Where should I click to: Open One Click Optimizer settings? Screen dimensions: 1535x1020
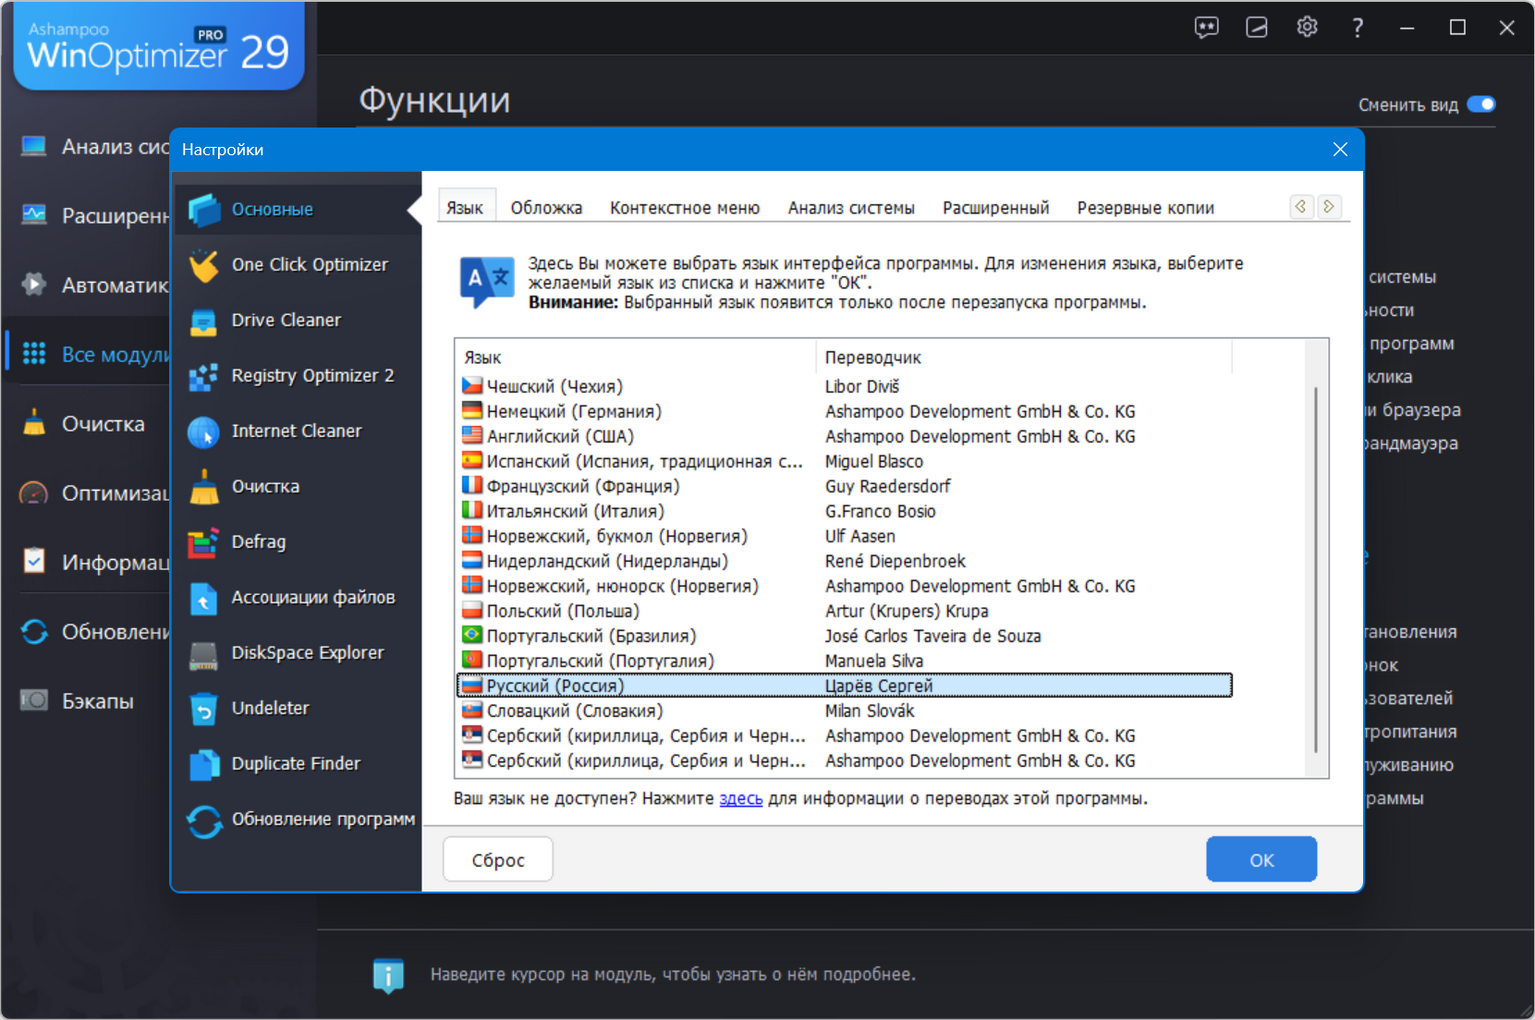(x=297, y=265)
